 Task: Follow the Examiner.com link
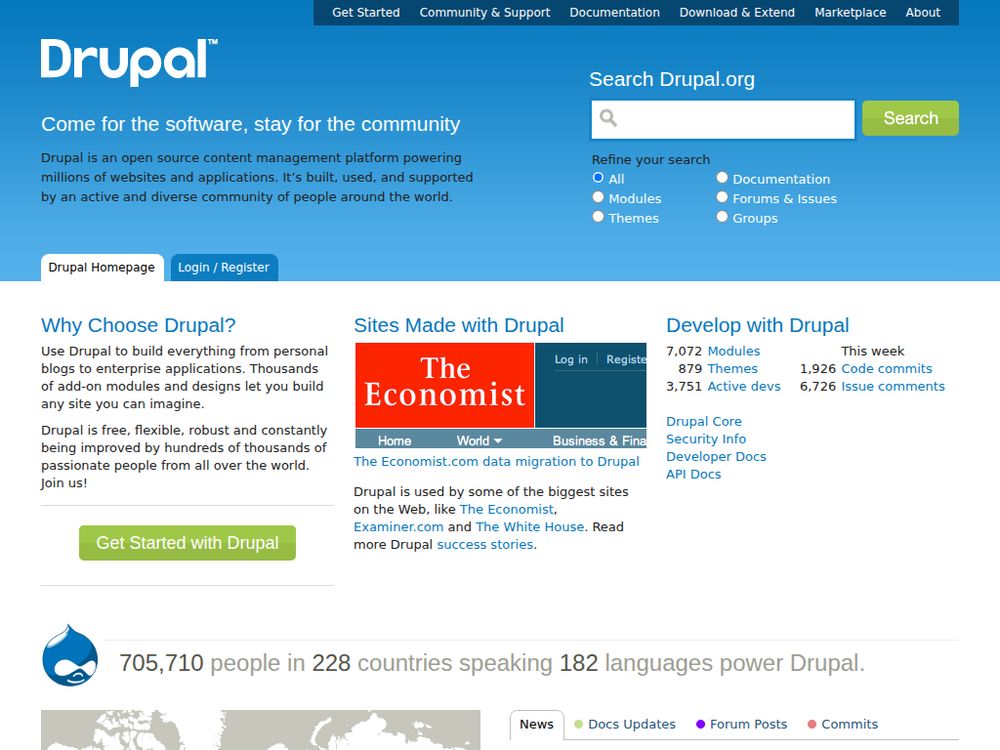[x=399, y=527]
